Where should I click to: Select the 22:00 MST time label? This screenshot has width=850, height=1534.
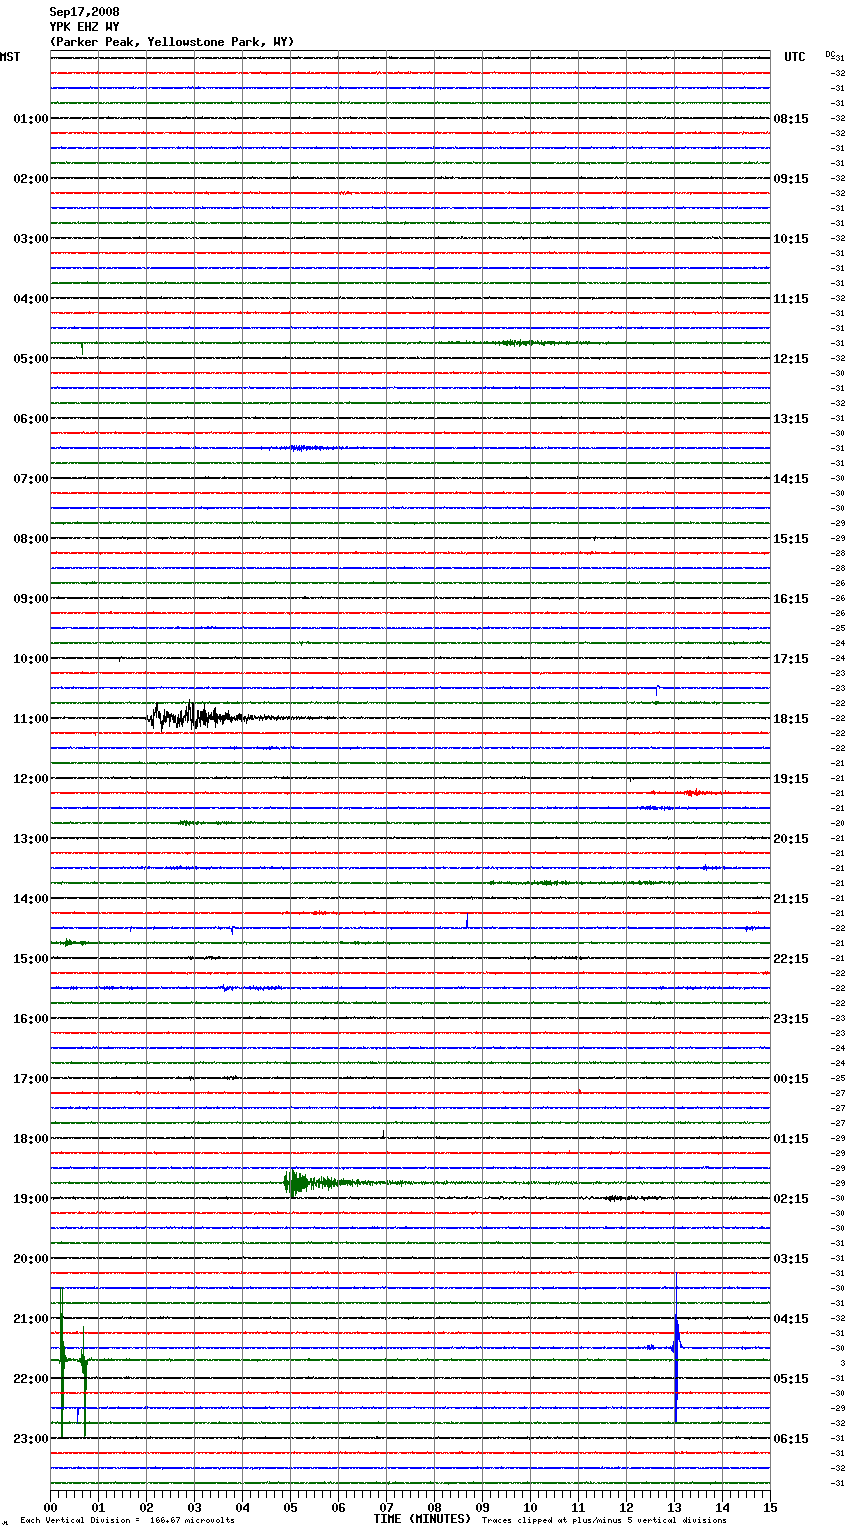(x=31, y=1379)
